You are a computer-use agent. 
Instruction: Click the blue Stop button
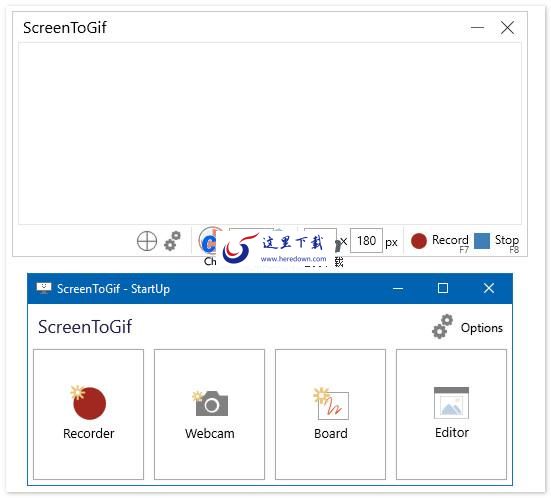[x=496, y=241]
